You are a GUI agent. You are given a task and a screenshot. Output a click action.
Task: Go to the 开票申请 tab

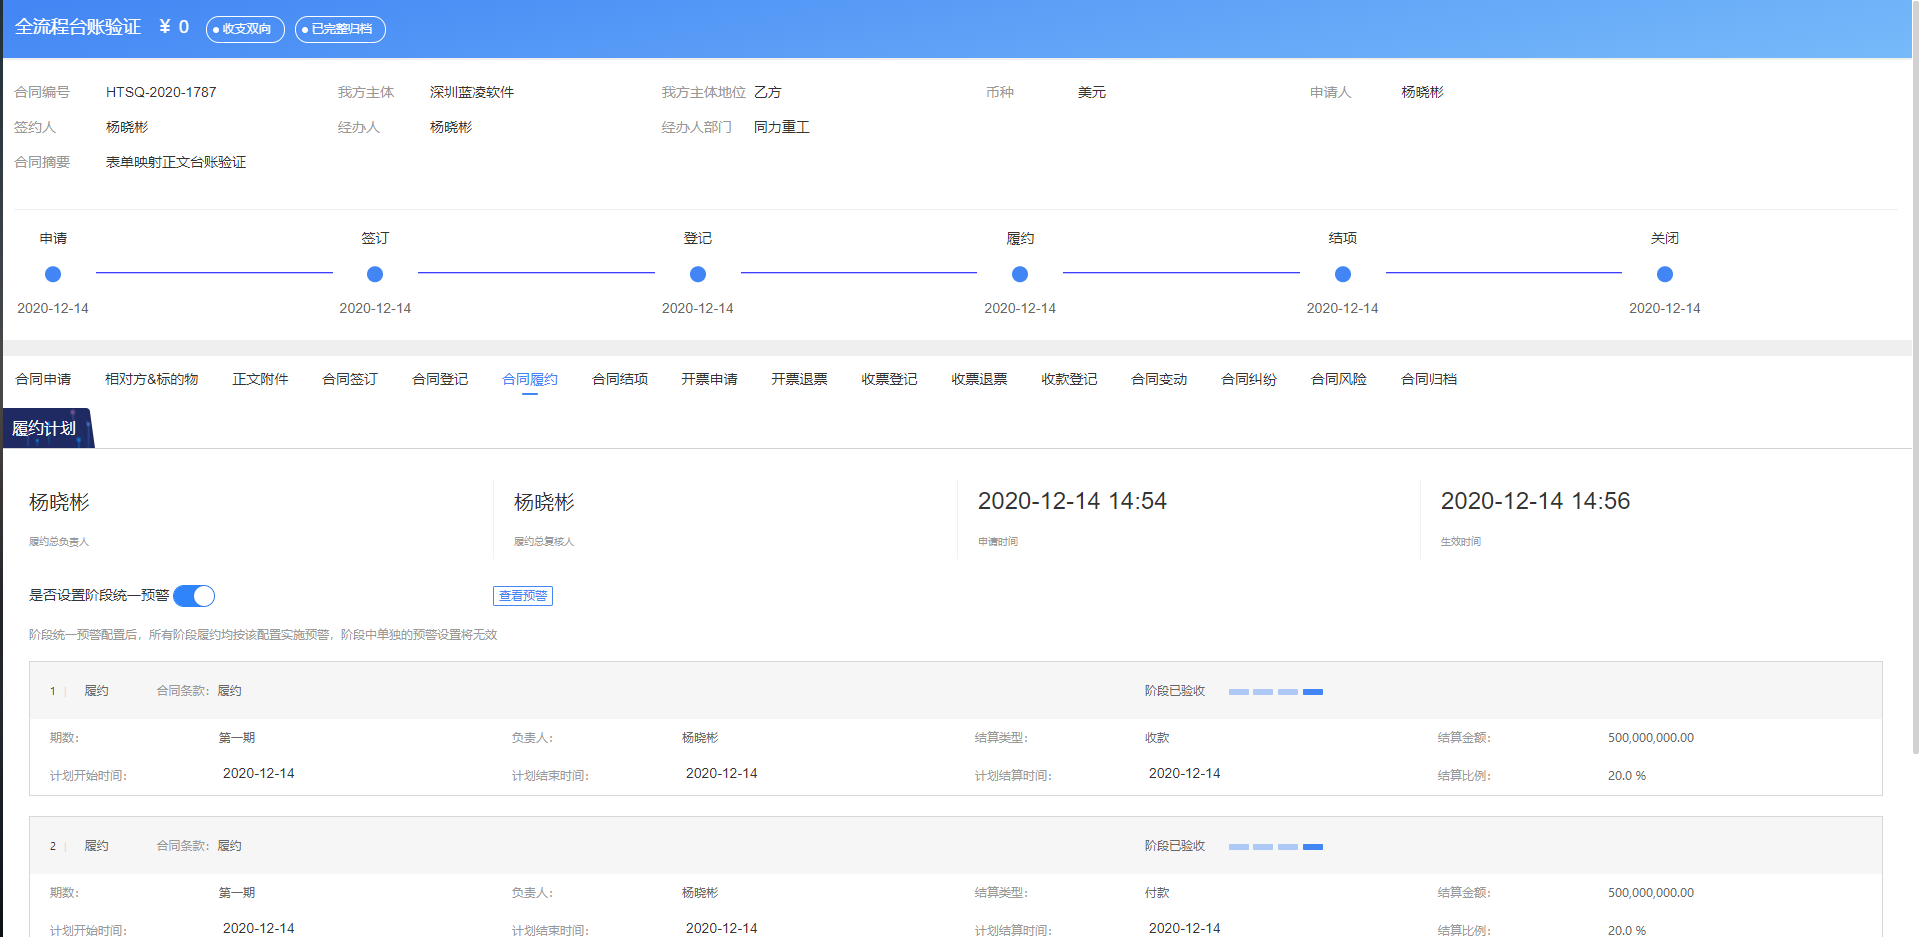click(710, 379)
